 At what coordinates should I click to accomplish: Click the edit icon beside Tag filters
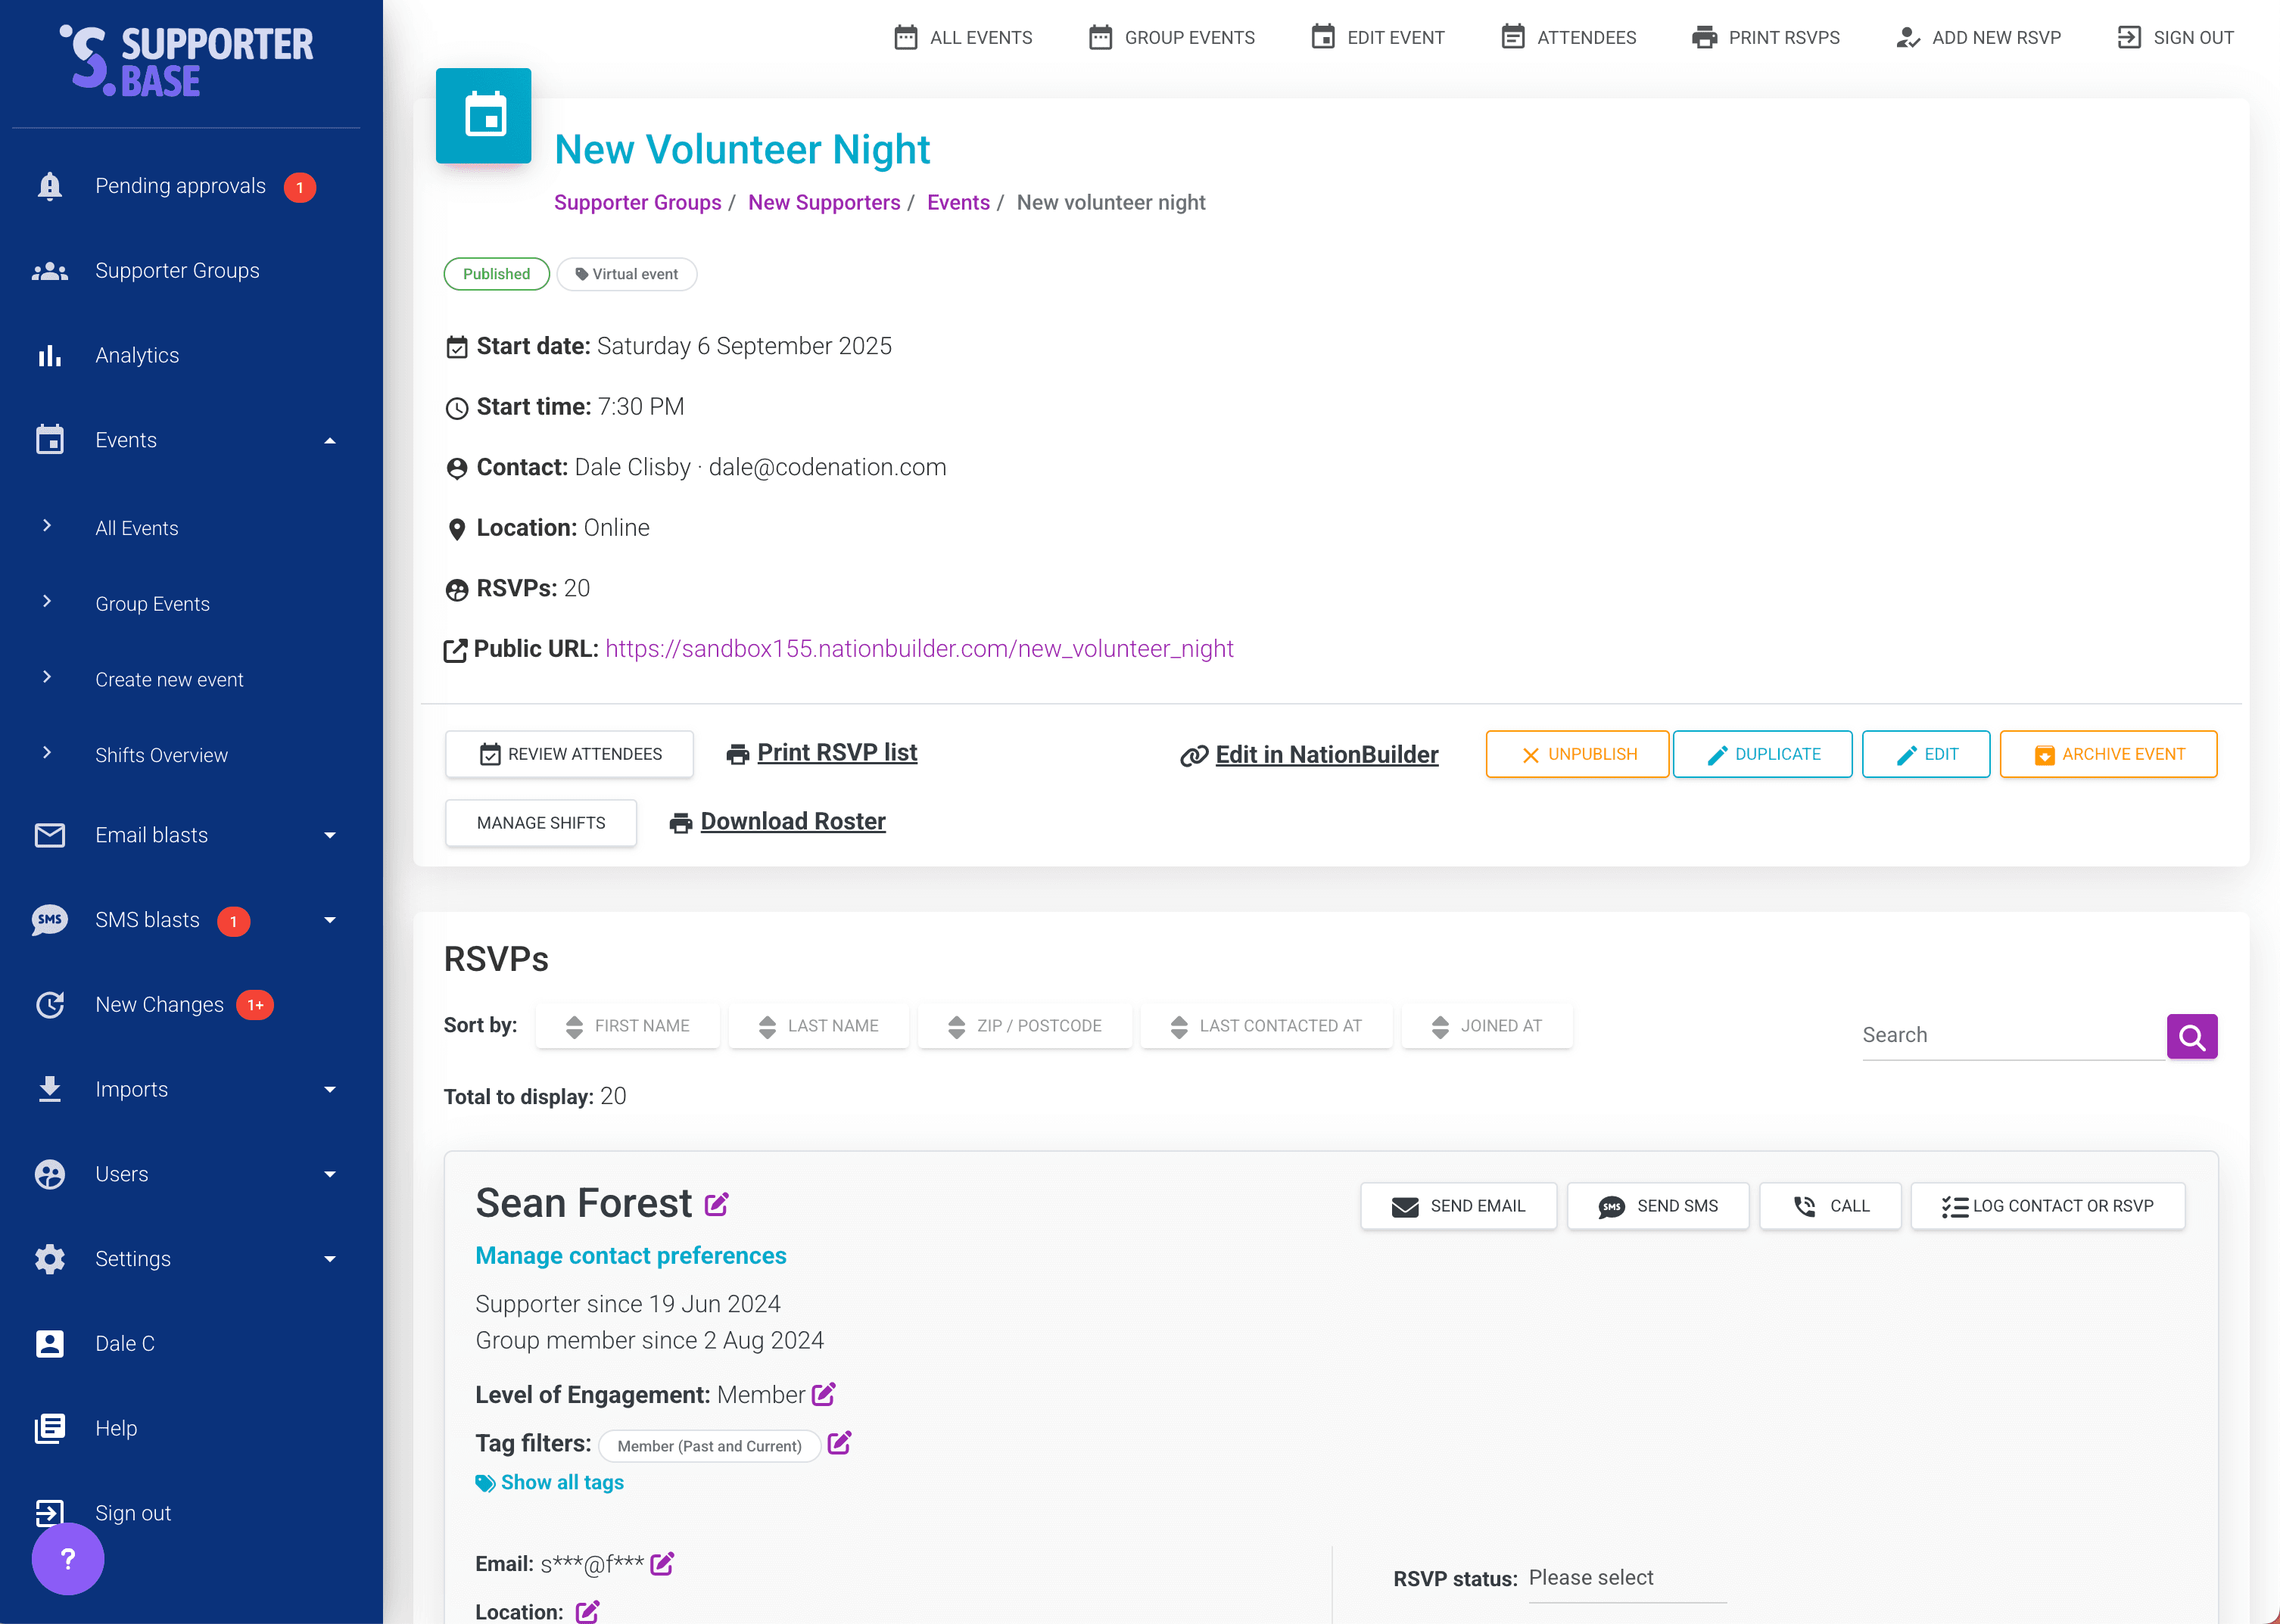click(x=839, y=1443)
